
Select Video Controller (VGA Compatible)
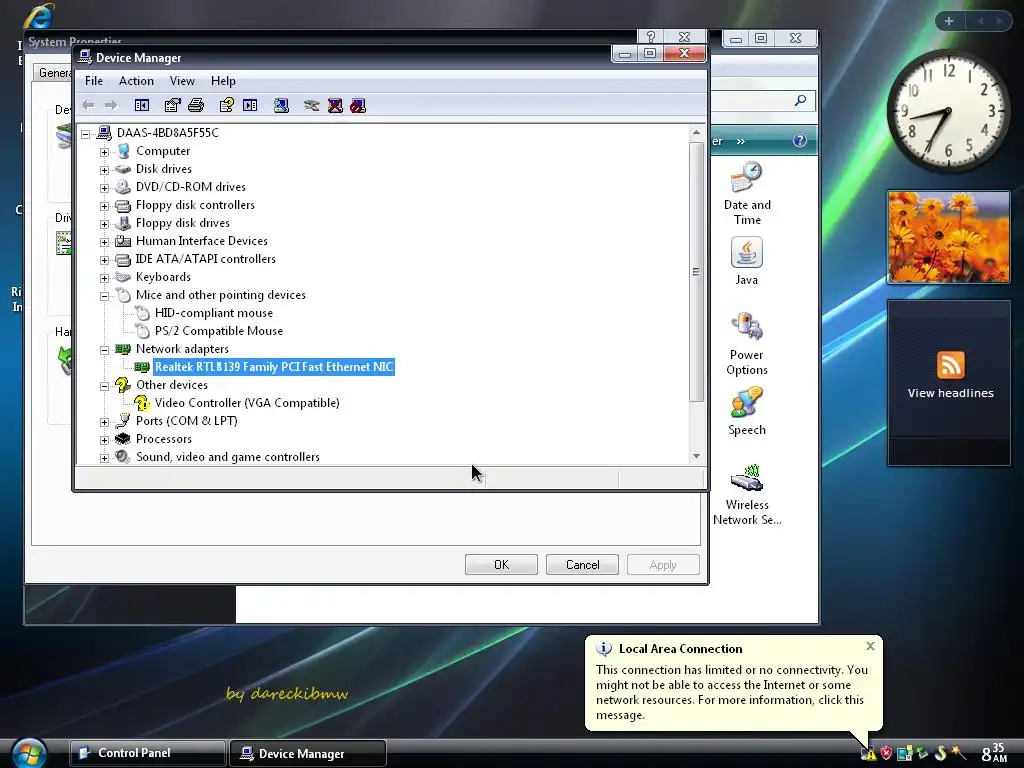pyautogui.click(x=247, y=403)
